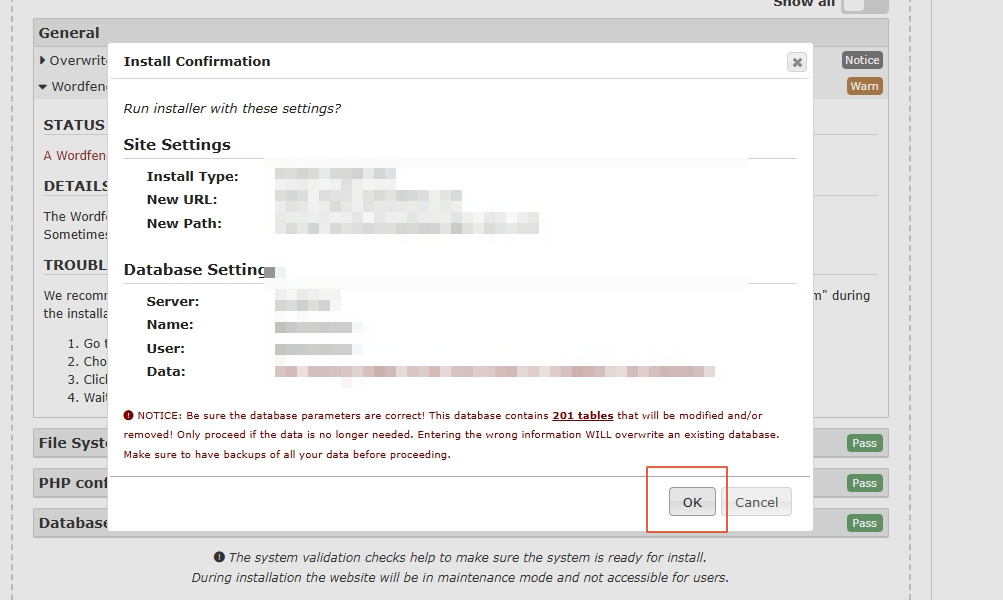Click the Install Confirmation title bar
This screenshot has height=600, width=1003.
coord(400,61)
